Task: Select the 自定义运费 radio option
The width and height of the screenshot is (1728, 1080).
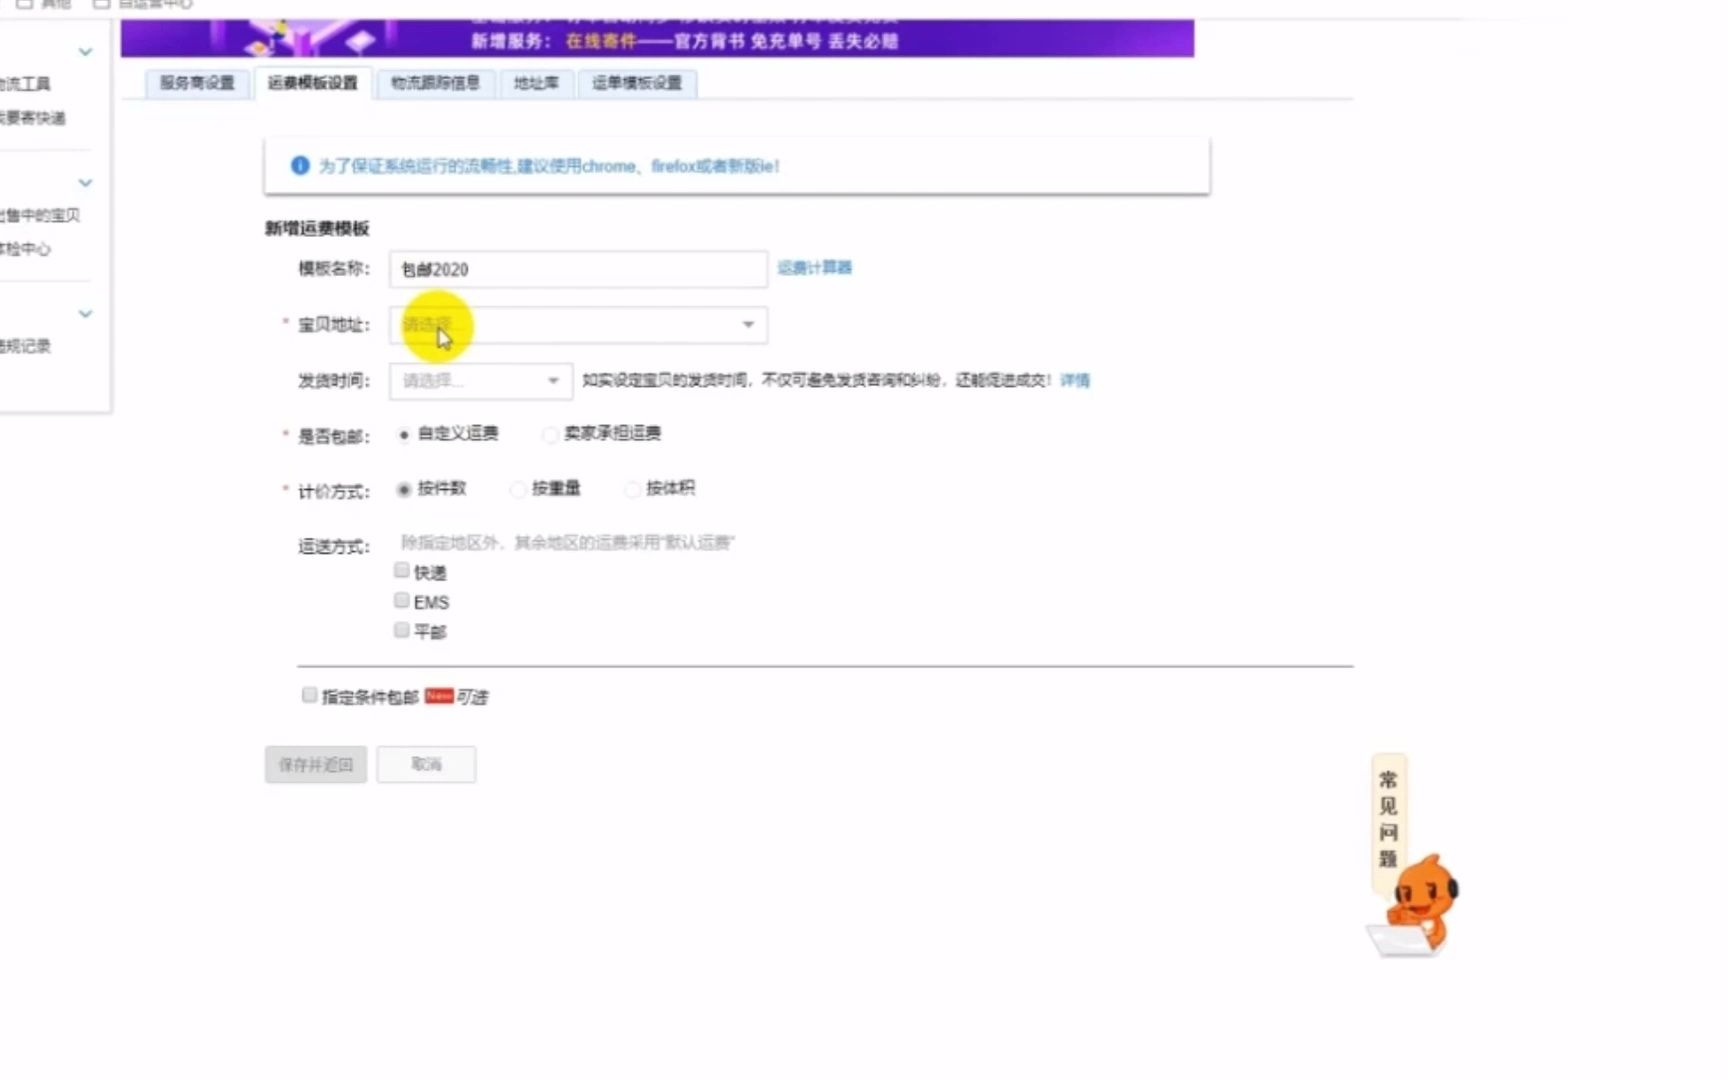Action: pos(404,435)
